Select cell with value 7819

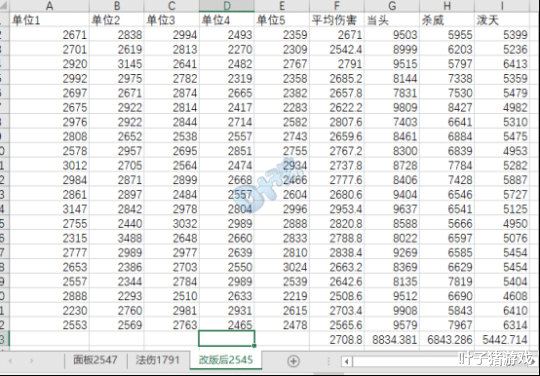(447, 282)
